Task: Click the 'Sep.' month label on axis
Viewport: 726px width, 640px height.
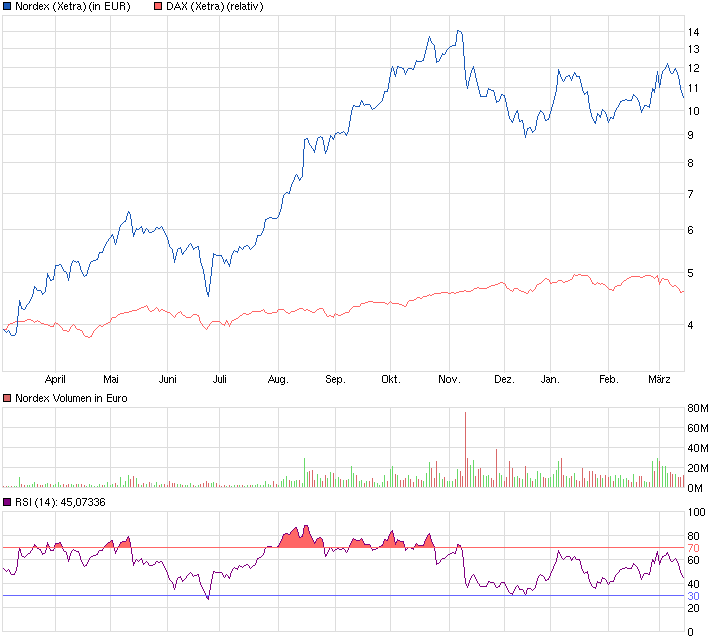Action: tap(335, 379)
